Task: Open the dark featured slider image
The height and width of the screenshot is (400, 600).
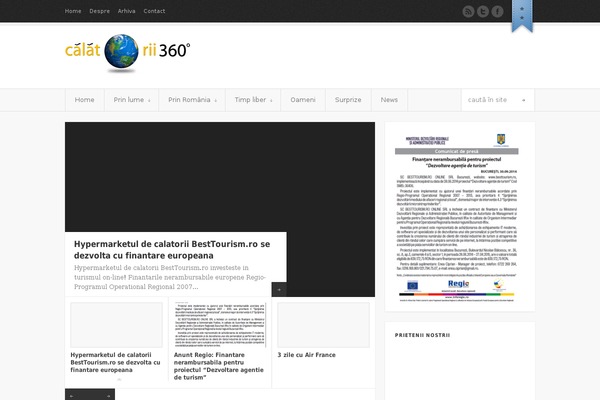Action: point(220,177)
